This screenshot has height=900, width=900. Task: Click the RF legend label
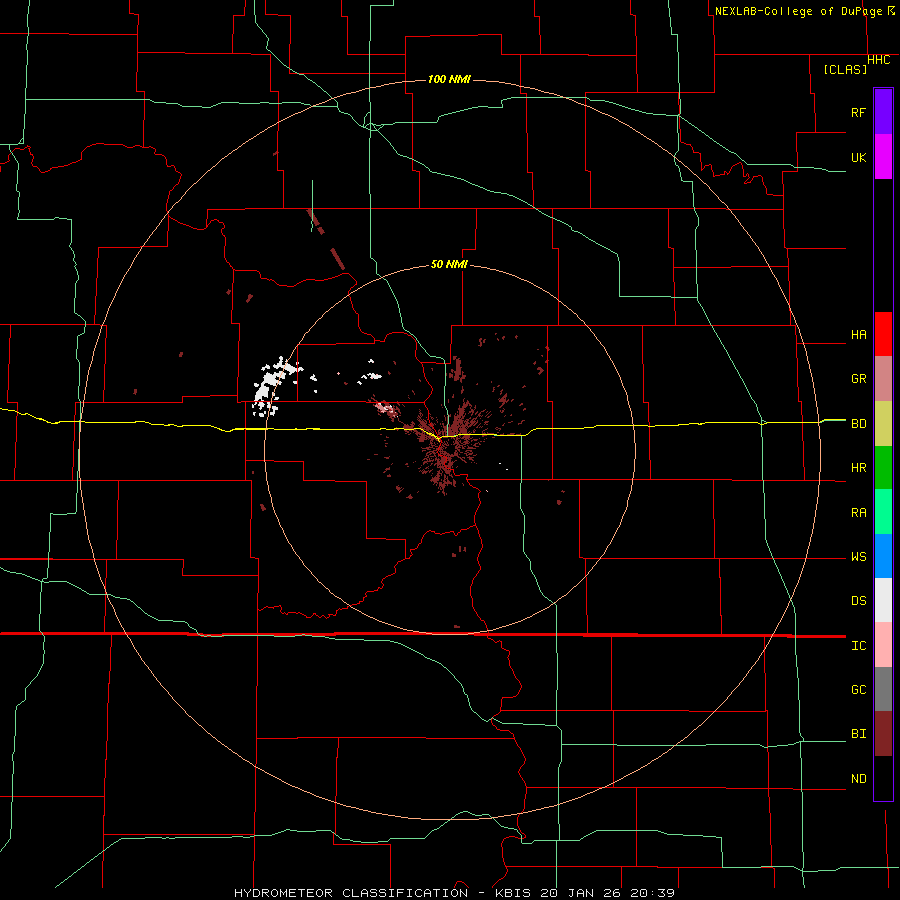(x=858, y=112)
